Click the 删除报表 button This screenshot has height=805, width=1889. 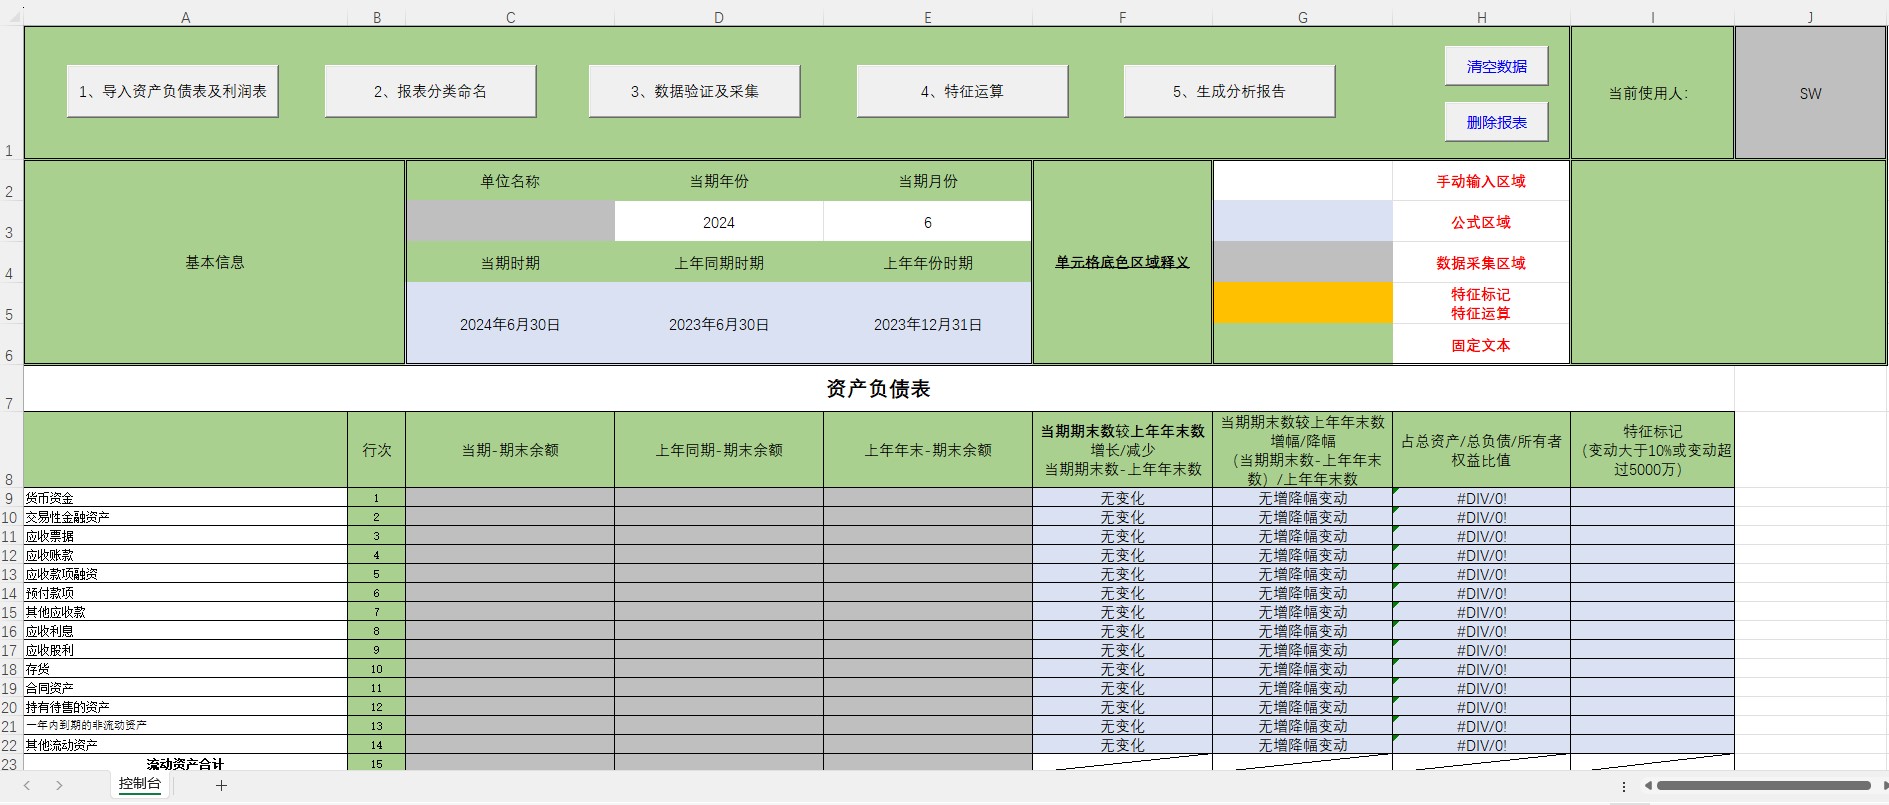coord(1496,122)
